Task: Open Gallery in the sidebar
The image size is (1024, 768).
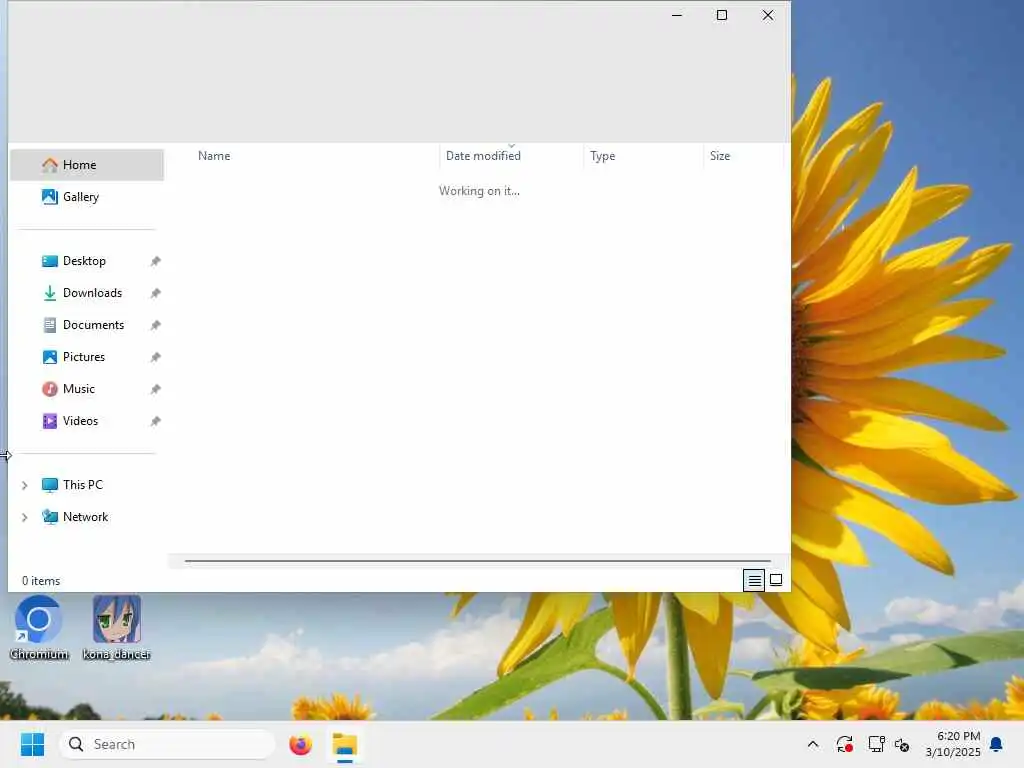Action: click(87, 197)
